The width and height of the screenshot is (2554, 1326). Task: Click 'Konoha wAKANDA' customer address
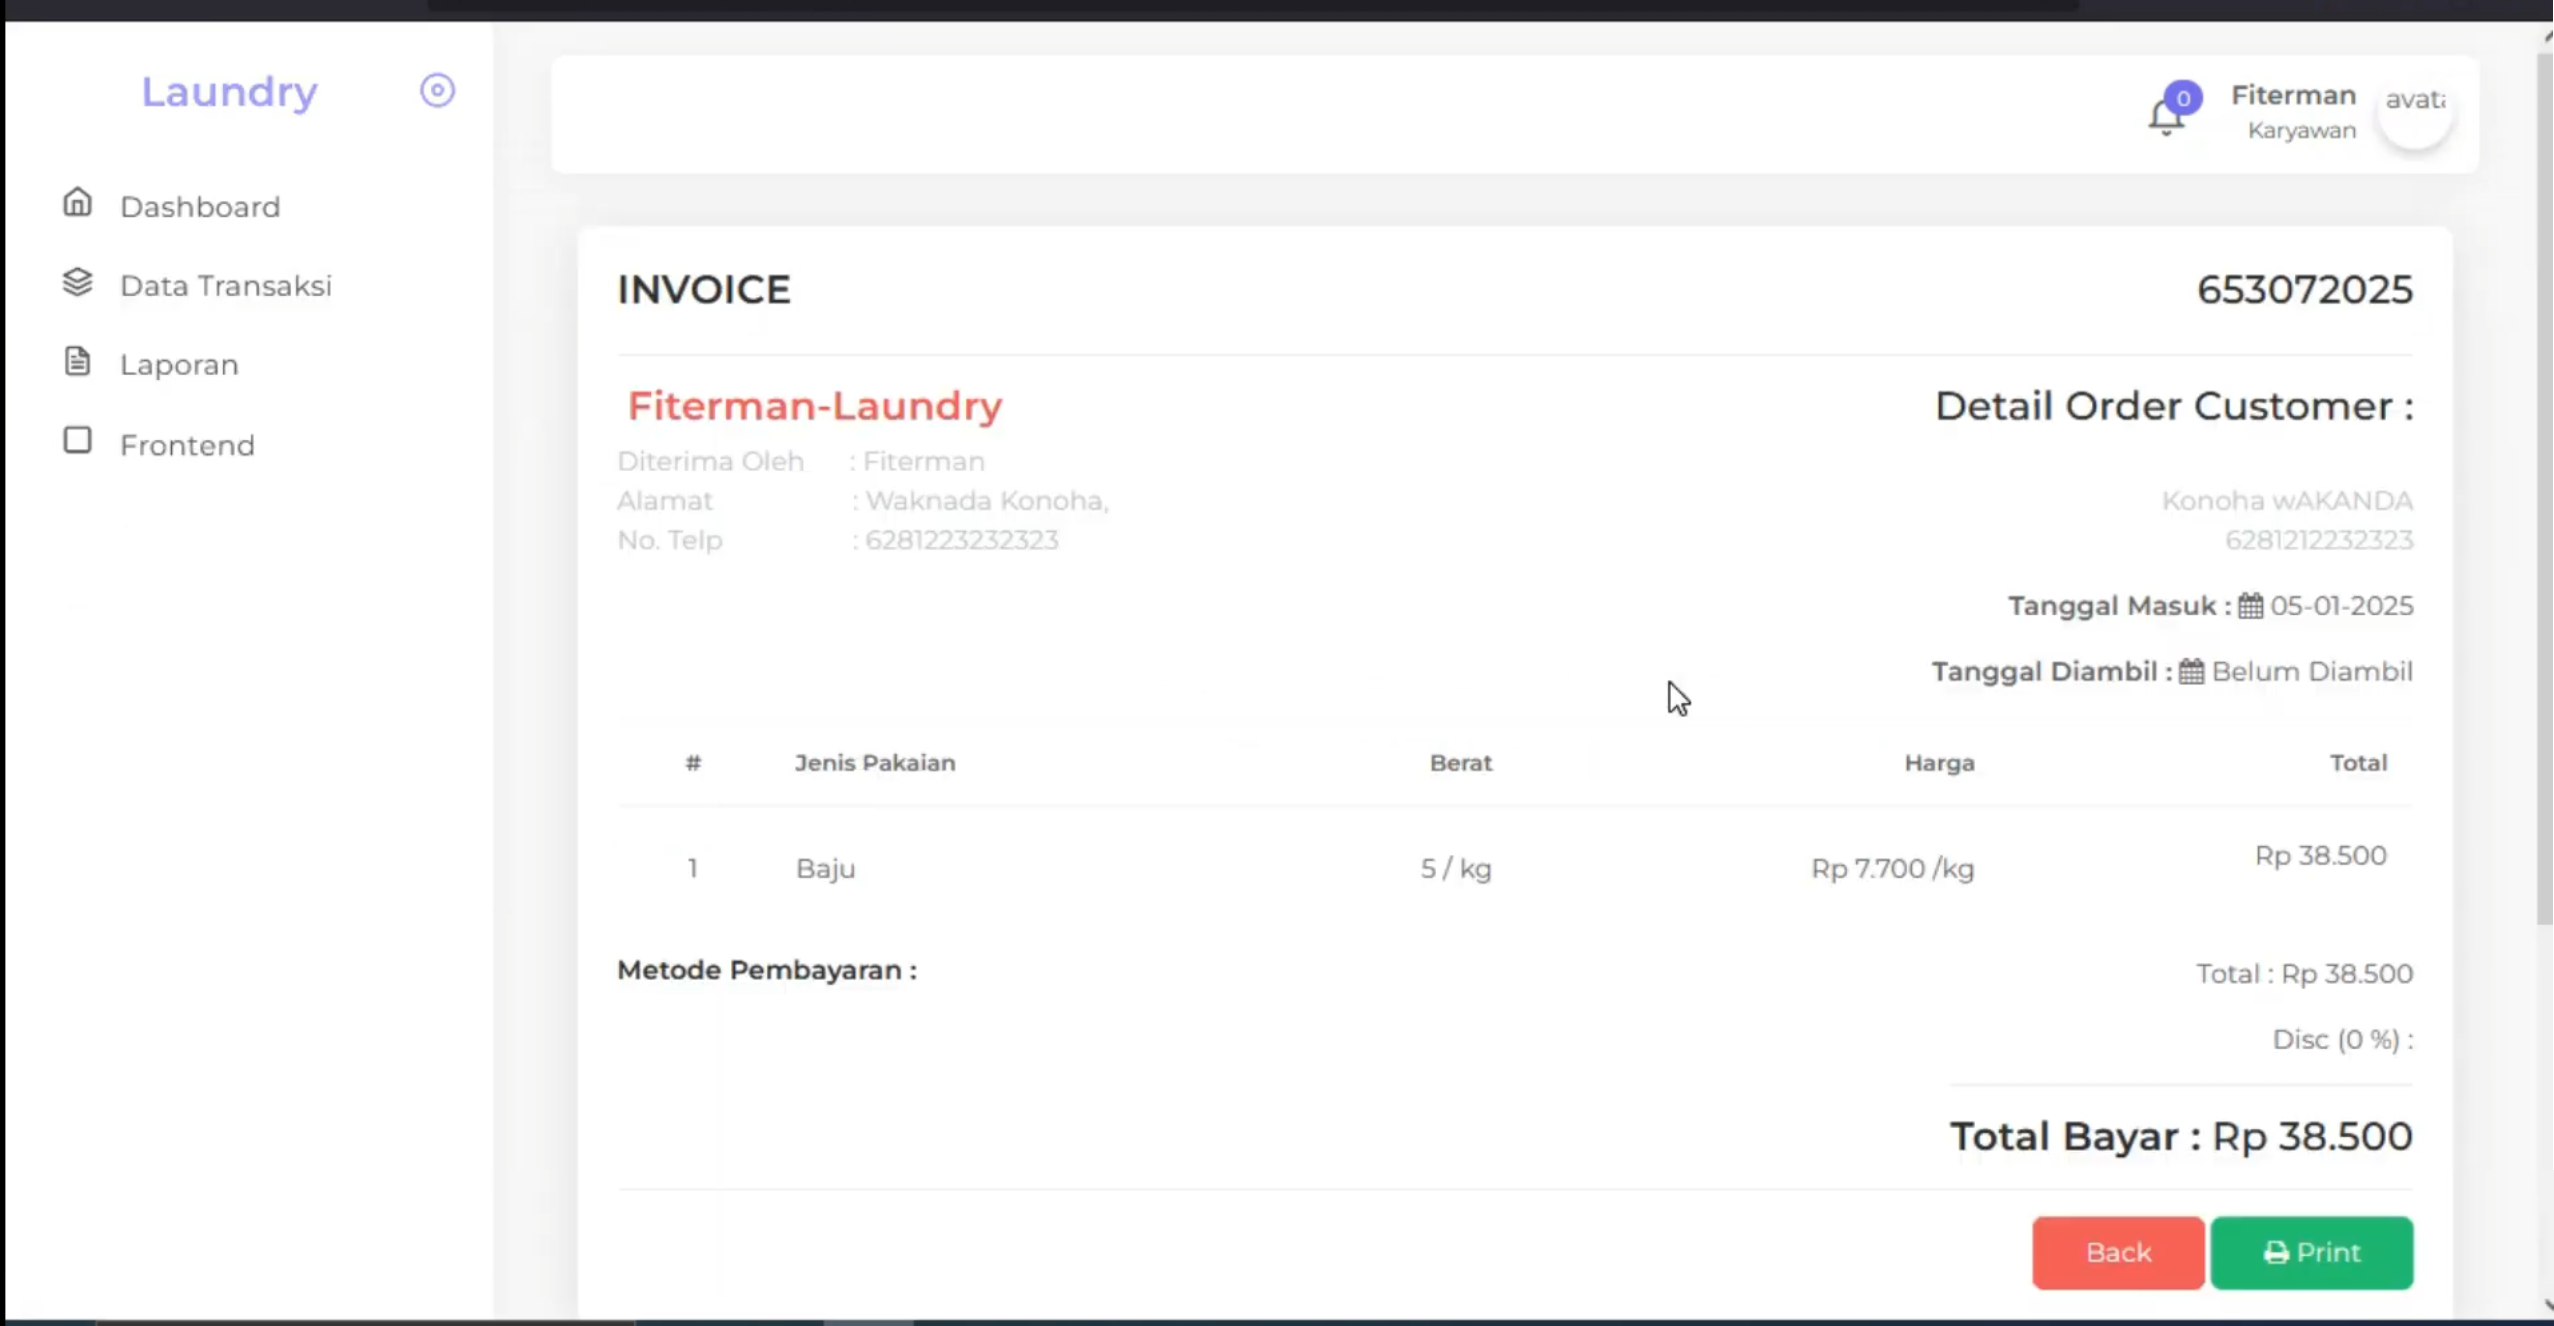(x=2287, y=500)
